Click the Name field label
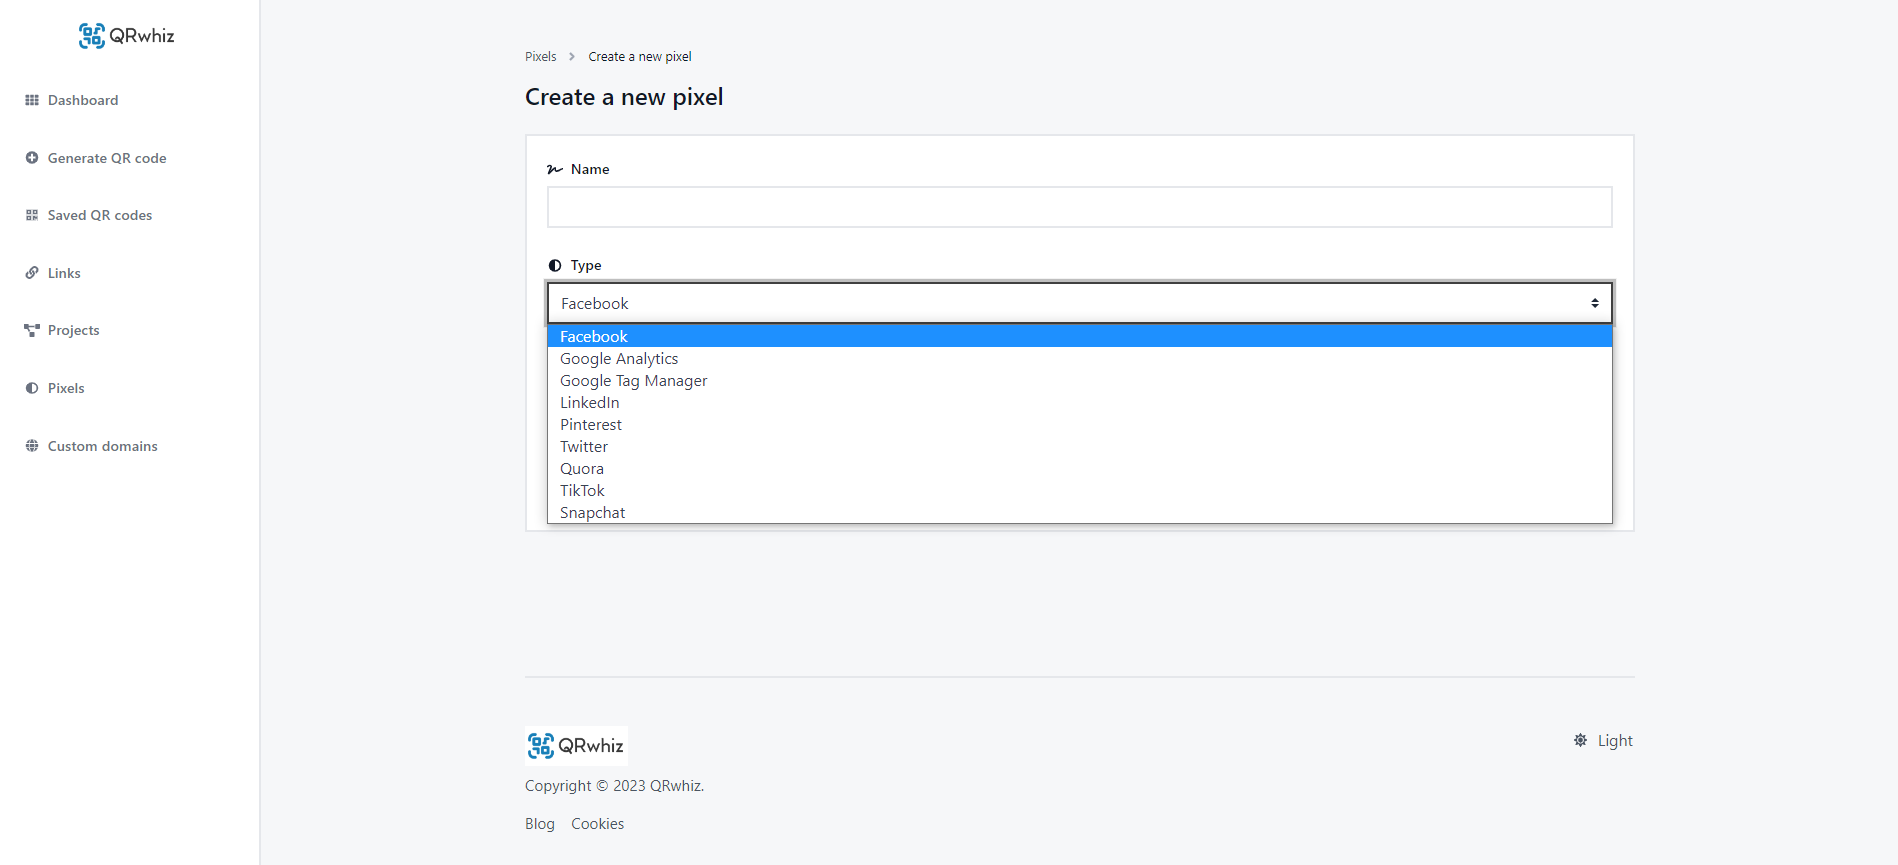This screenshot has width=1898, height=865. pyautogui.click(x=590, y=169)
